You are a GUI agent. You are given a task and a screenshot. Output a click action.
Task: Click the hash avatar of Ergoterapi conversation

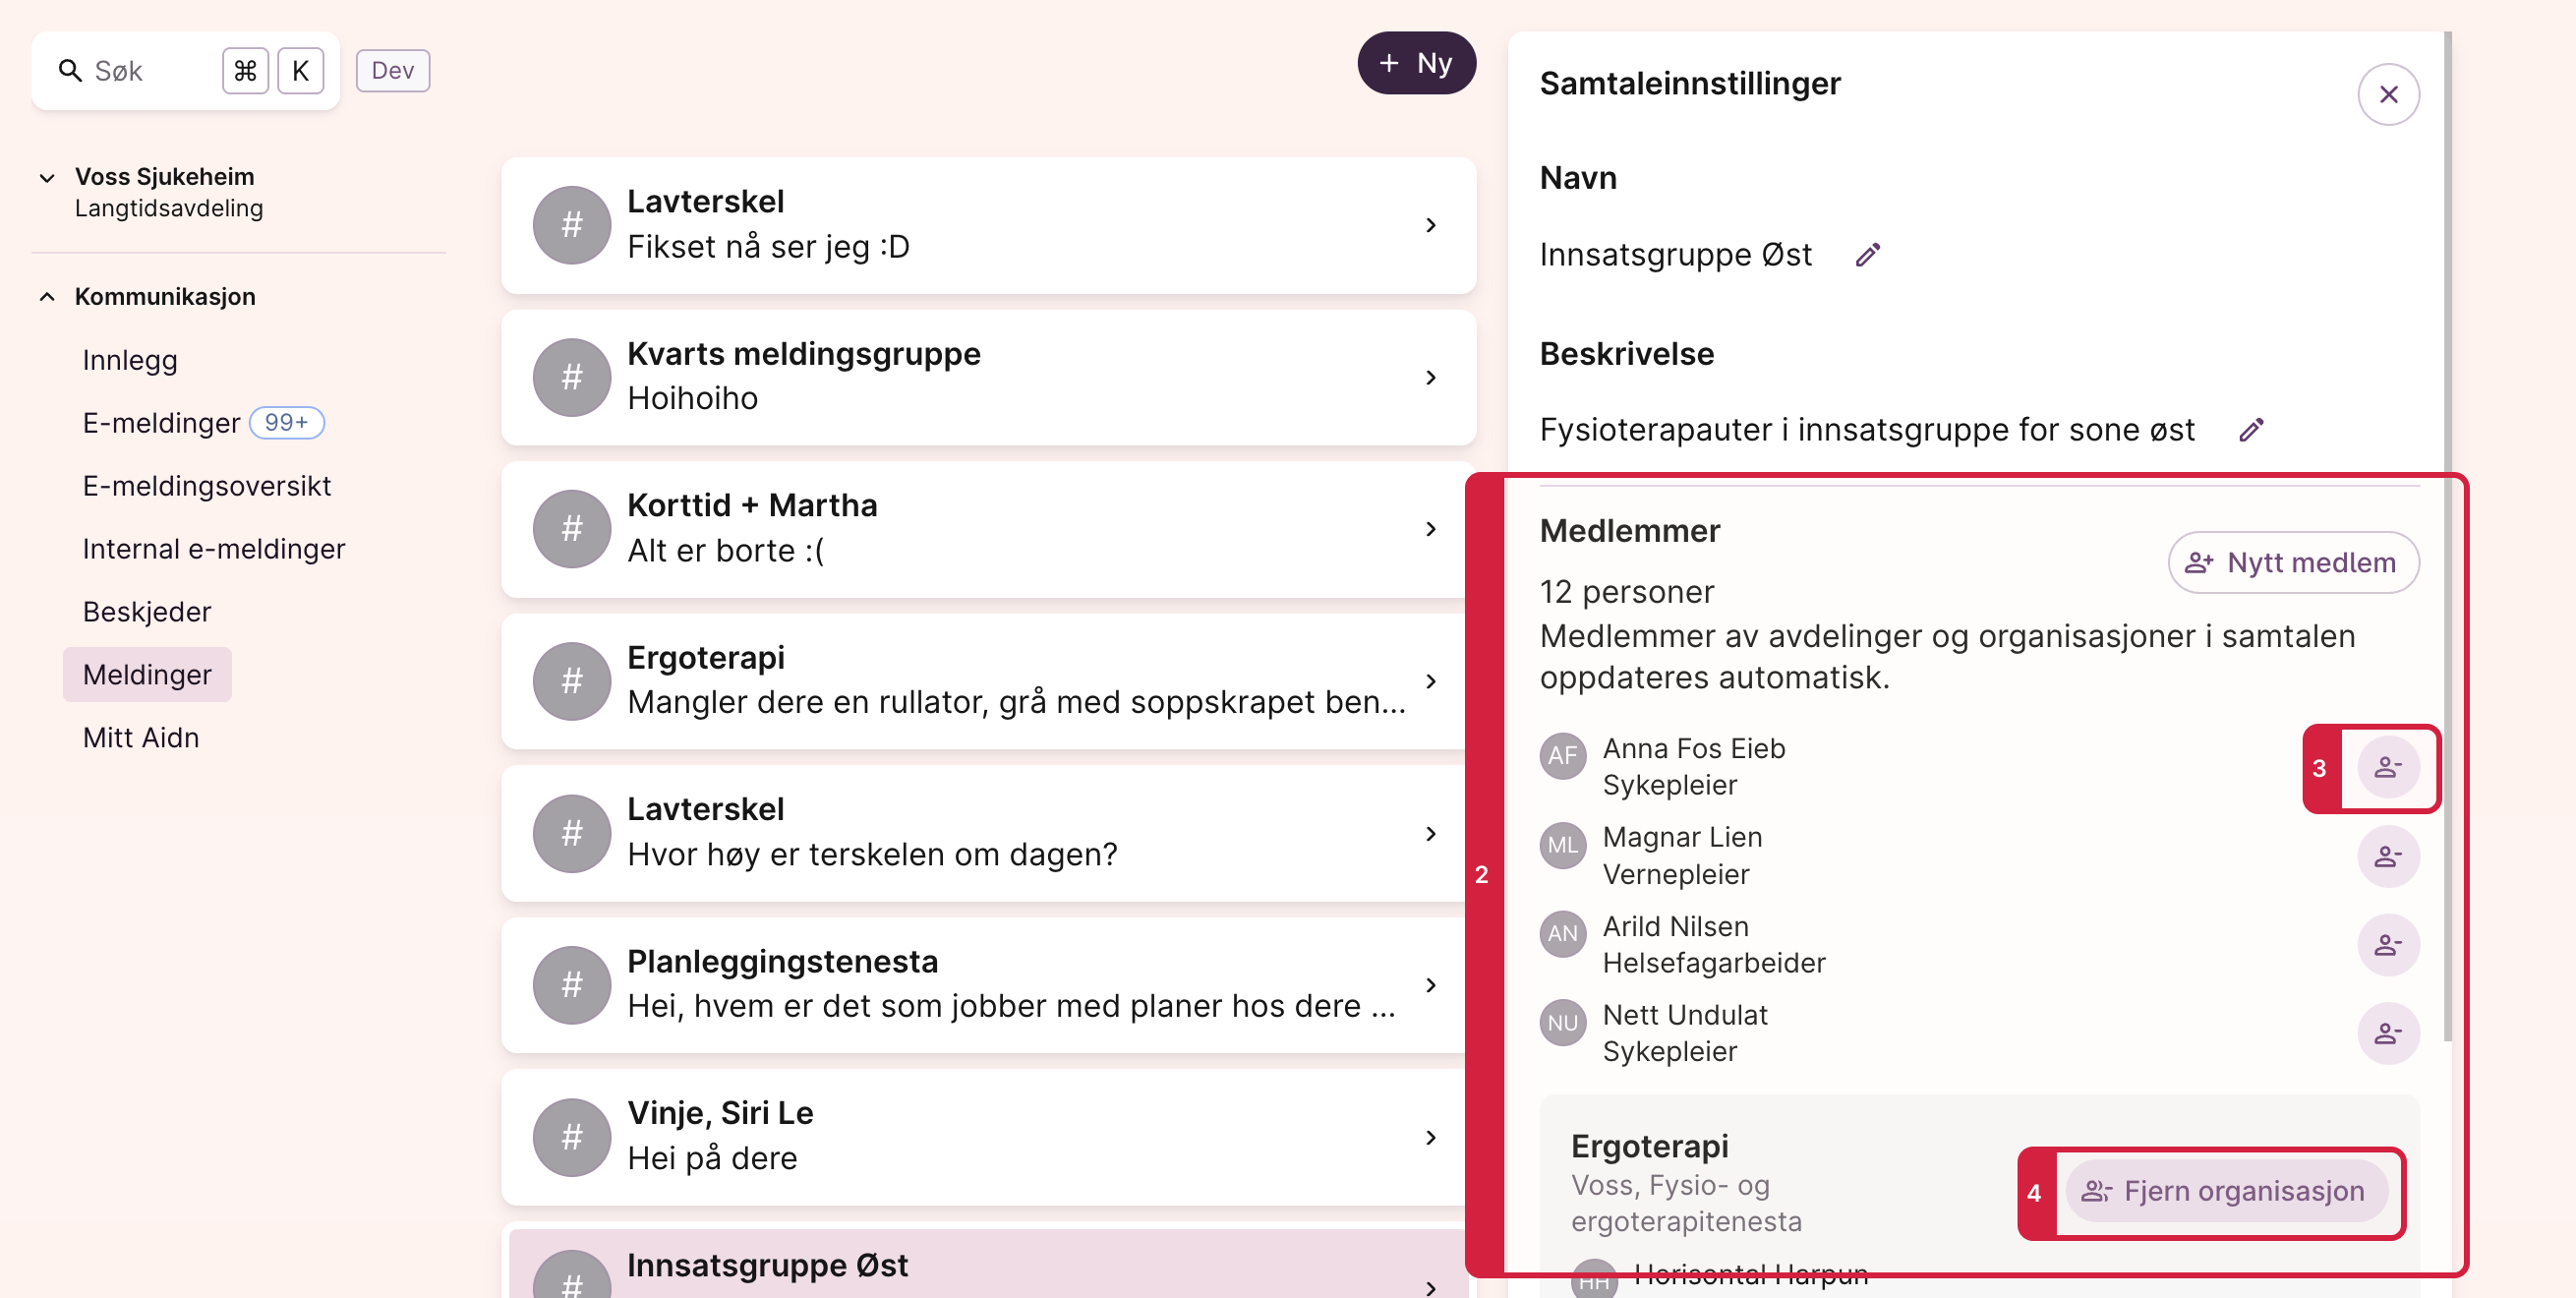point(572,682)
